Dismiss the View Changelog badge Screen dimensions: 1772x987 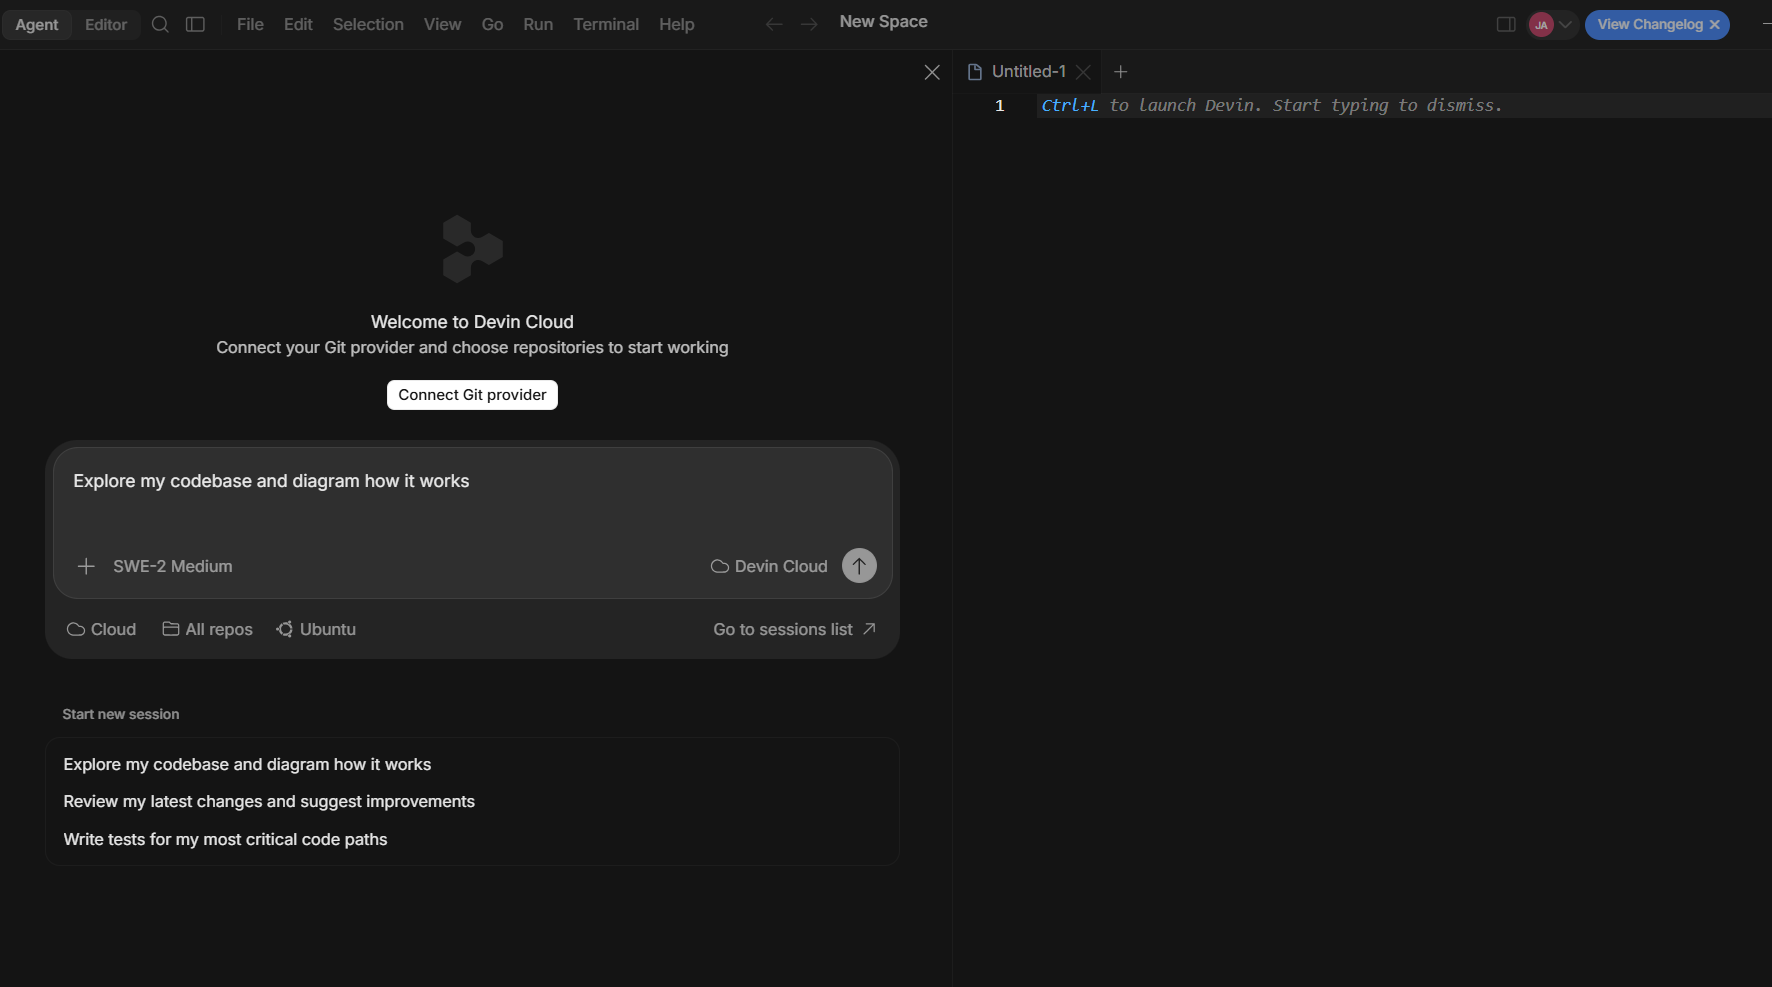pos(1715,25)
